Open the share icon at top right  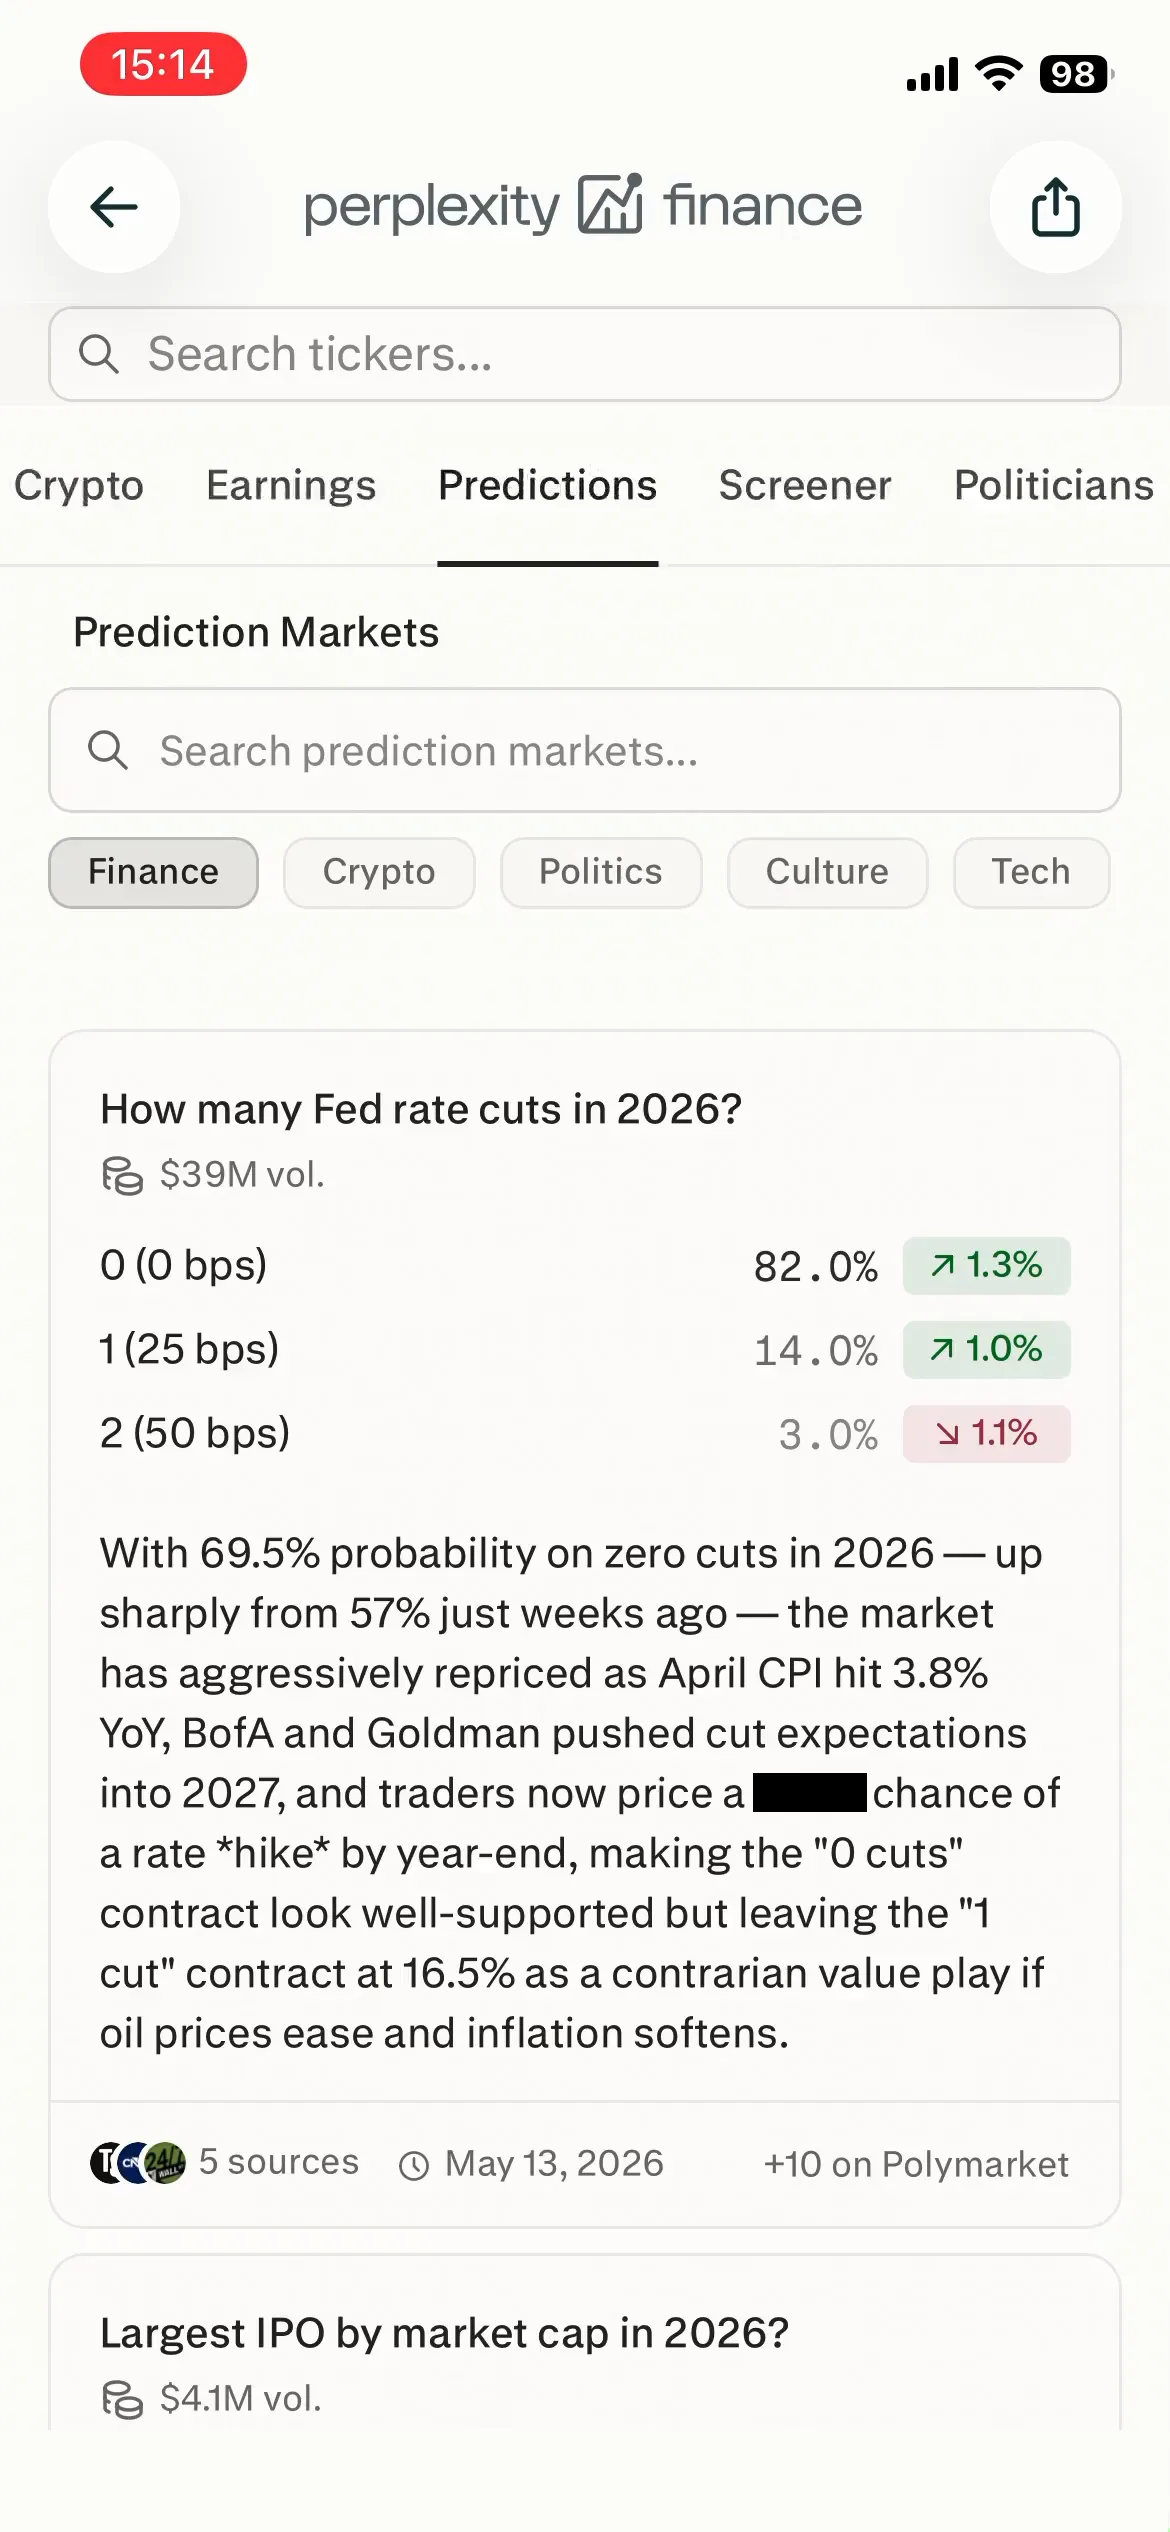(x=1055, y=207)
